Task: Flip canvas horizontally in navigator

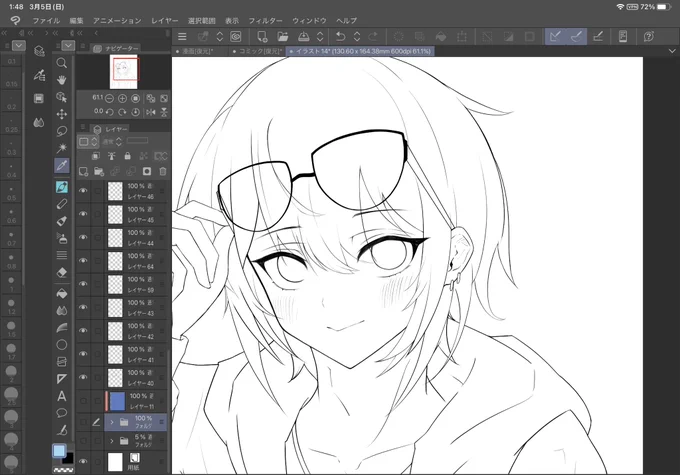Action: [x=150, y=112]
